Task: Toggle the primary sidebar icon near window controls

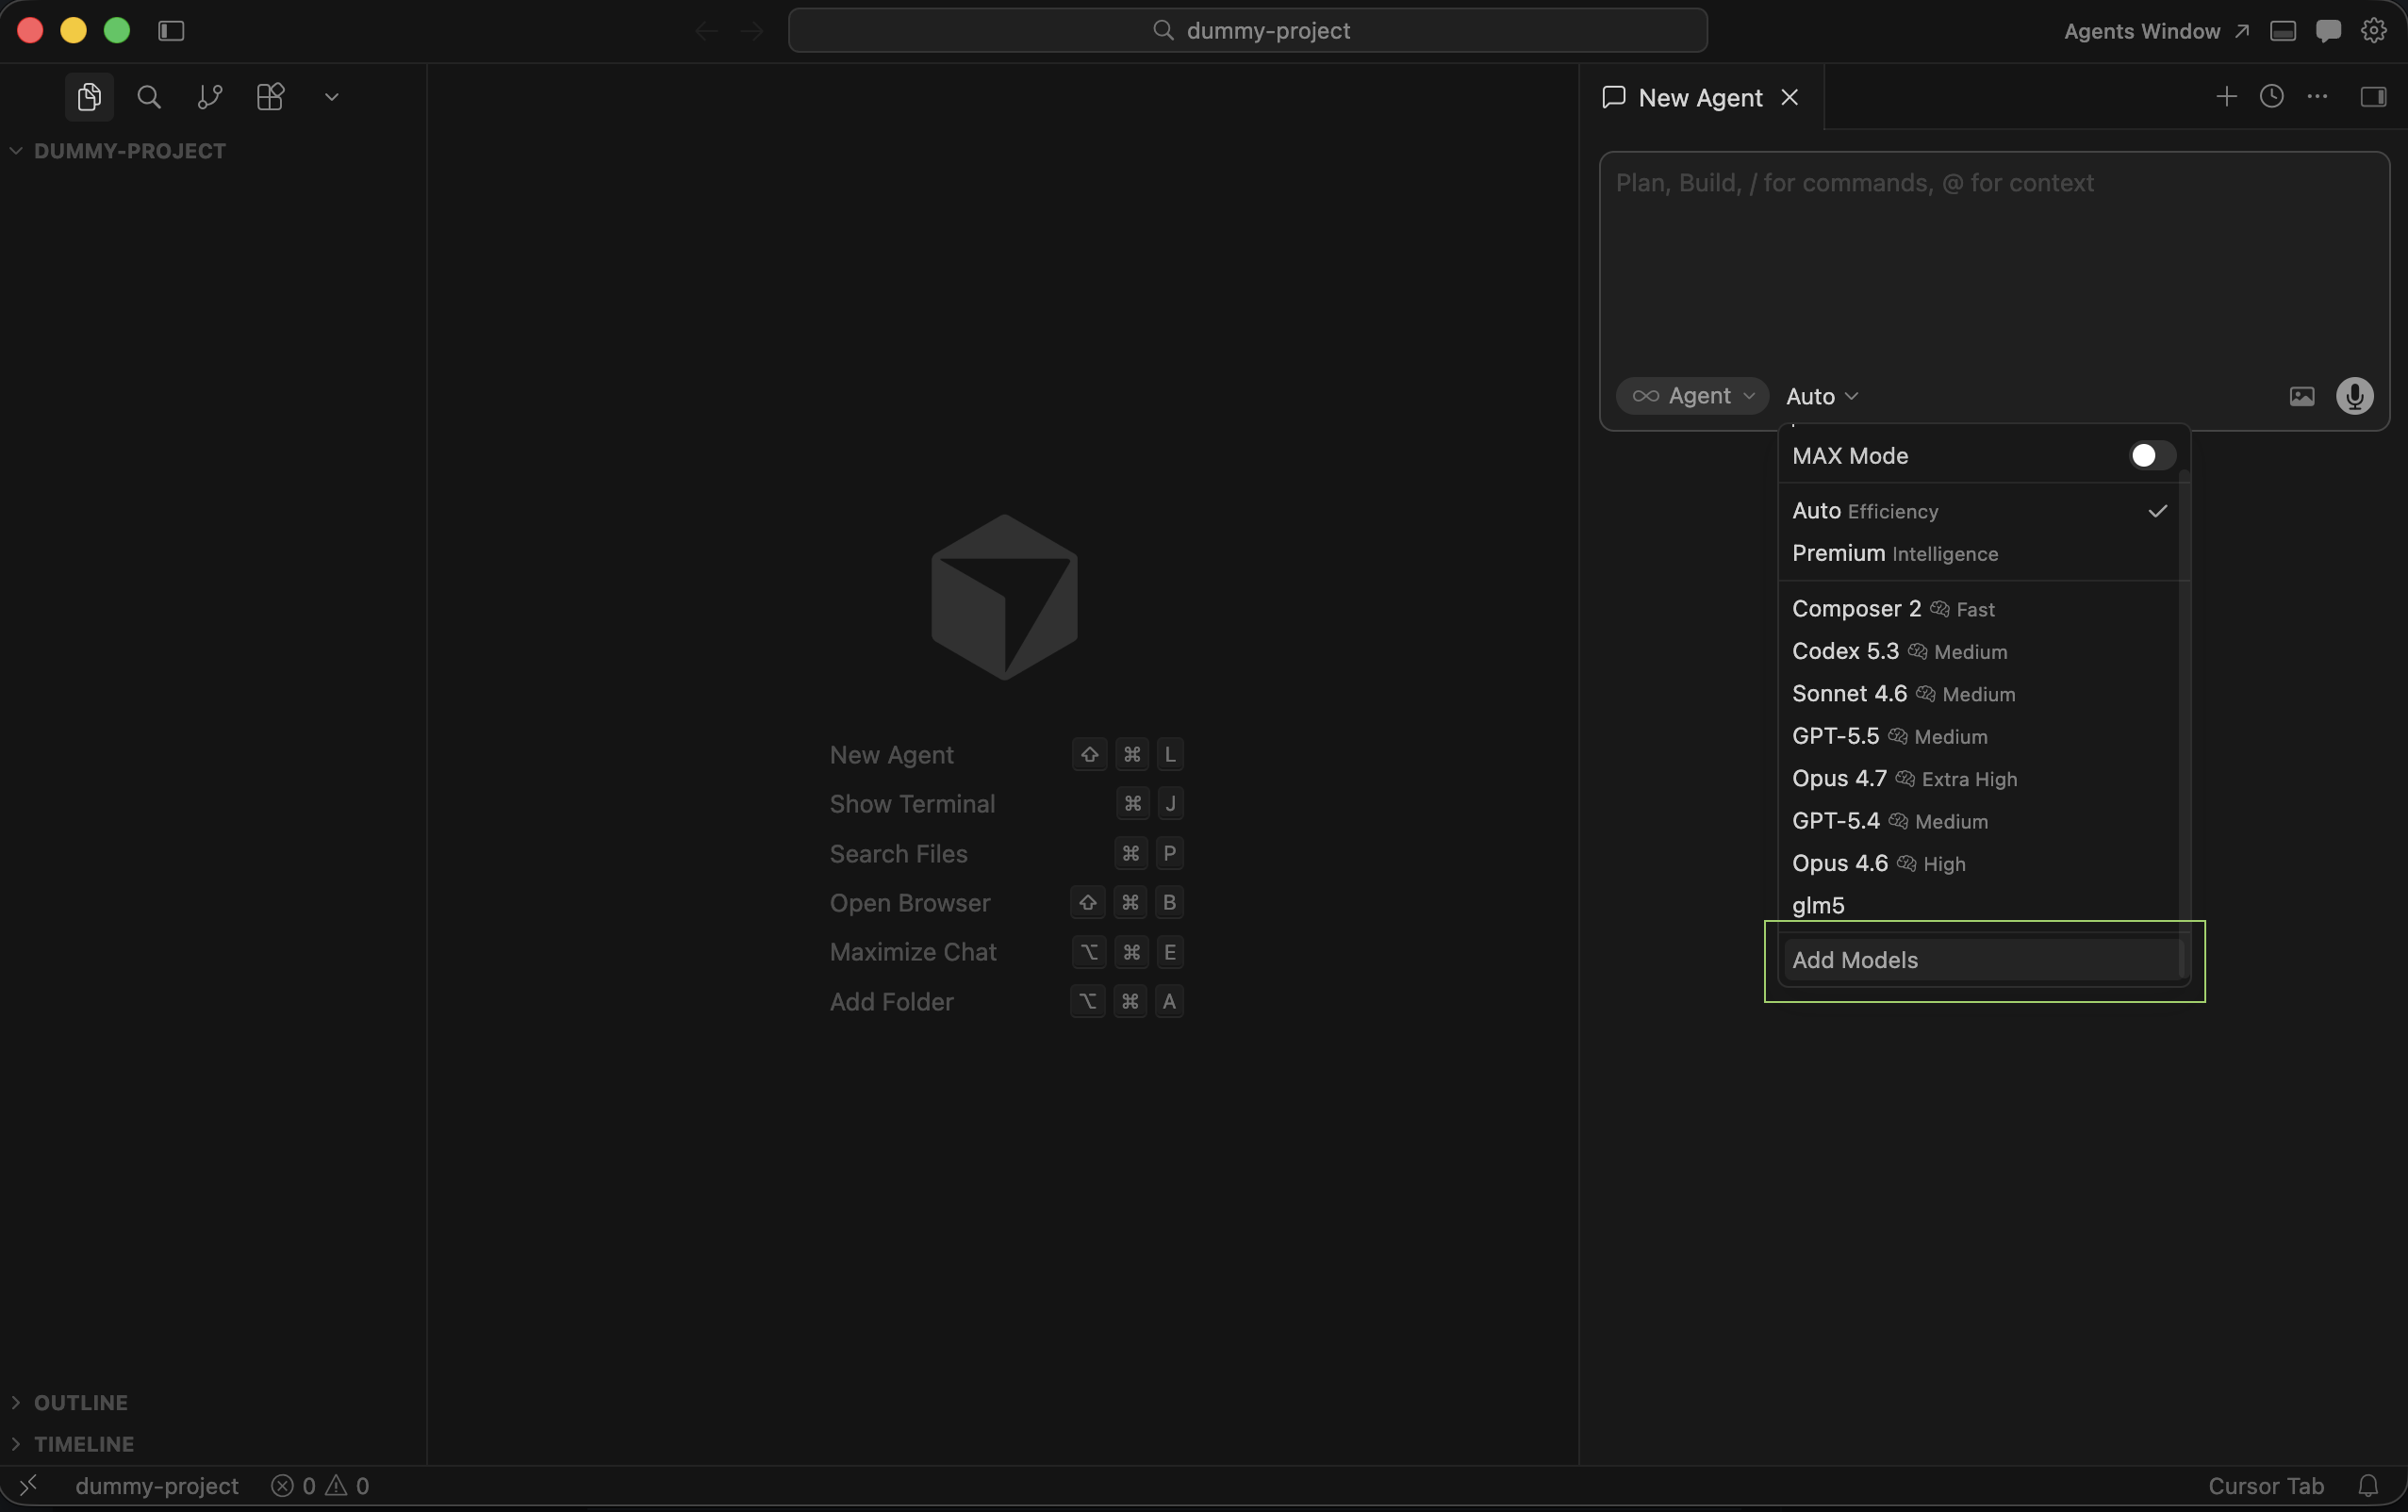Action: click(172, 31)
